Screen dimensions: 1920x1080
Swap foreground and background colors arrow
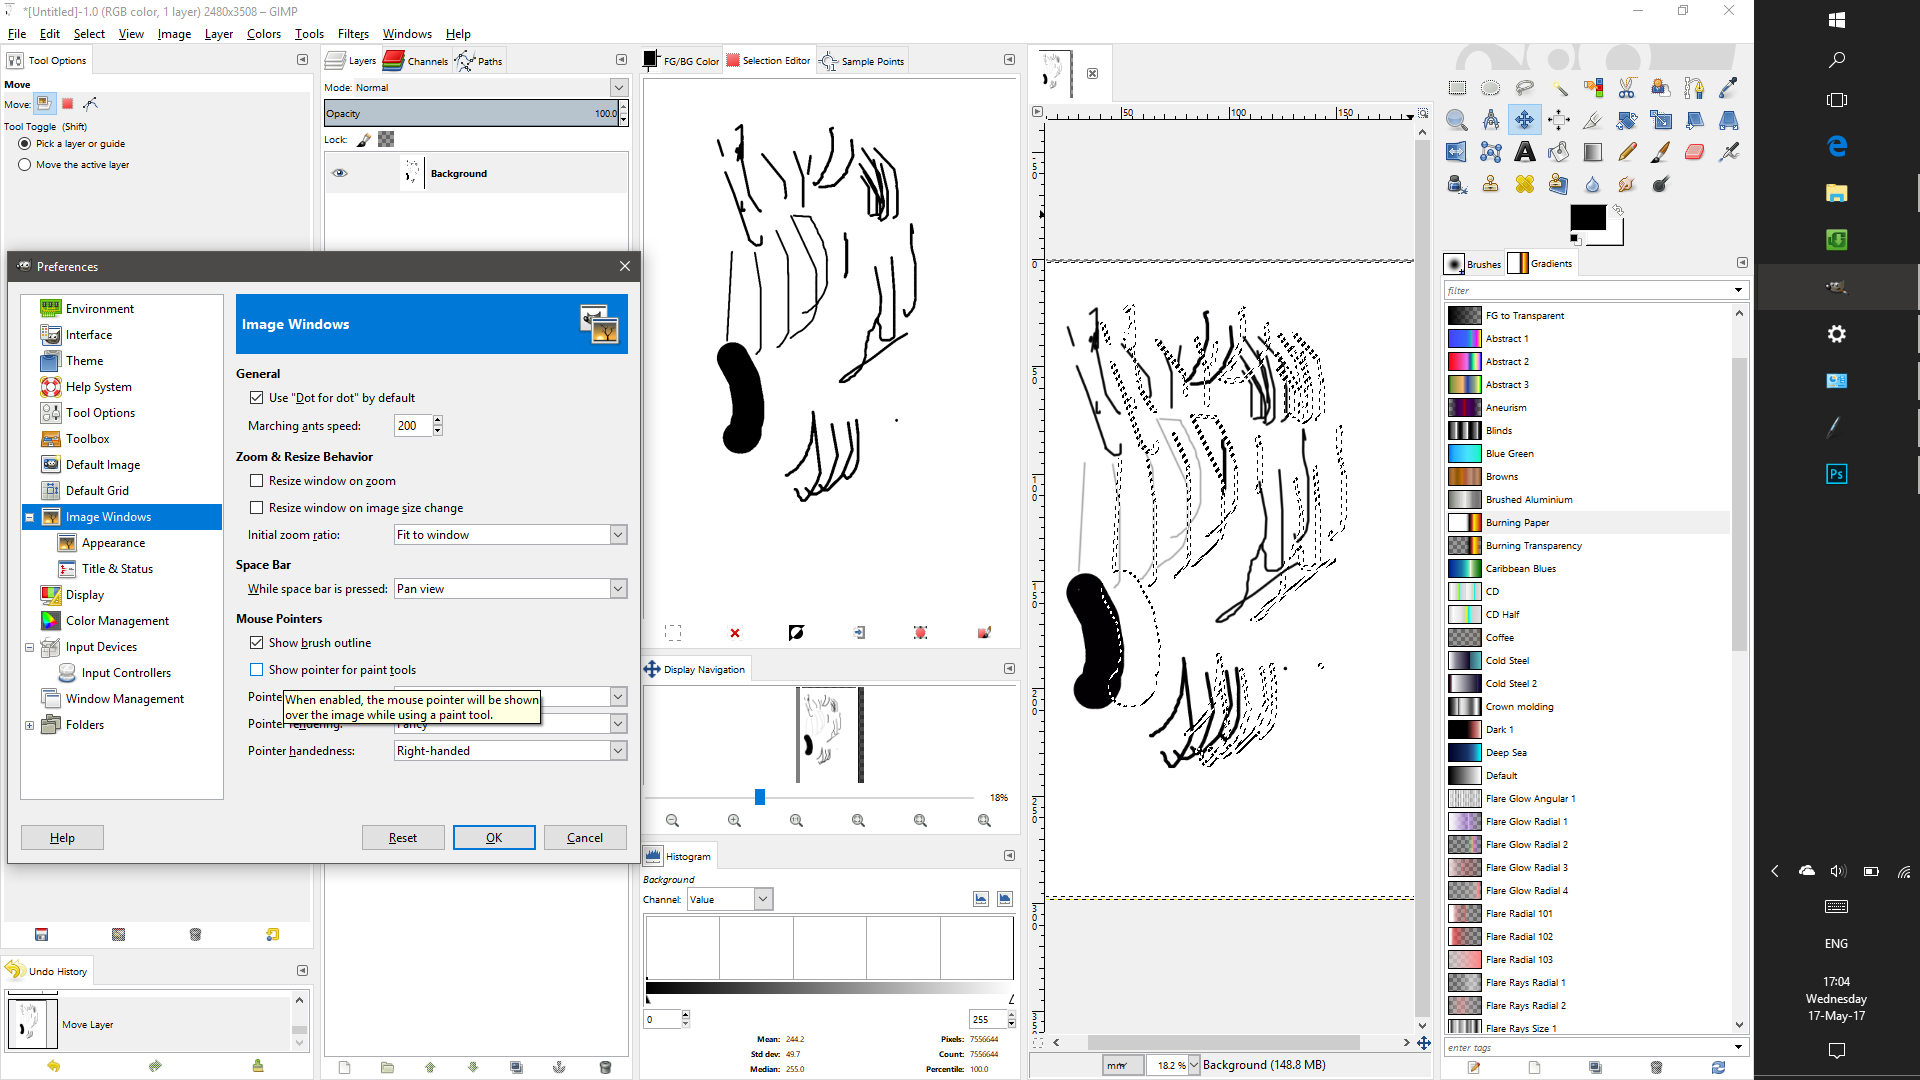[1618, 210]
